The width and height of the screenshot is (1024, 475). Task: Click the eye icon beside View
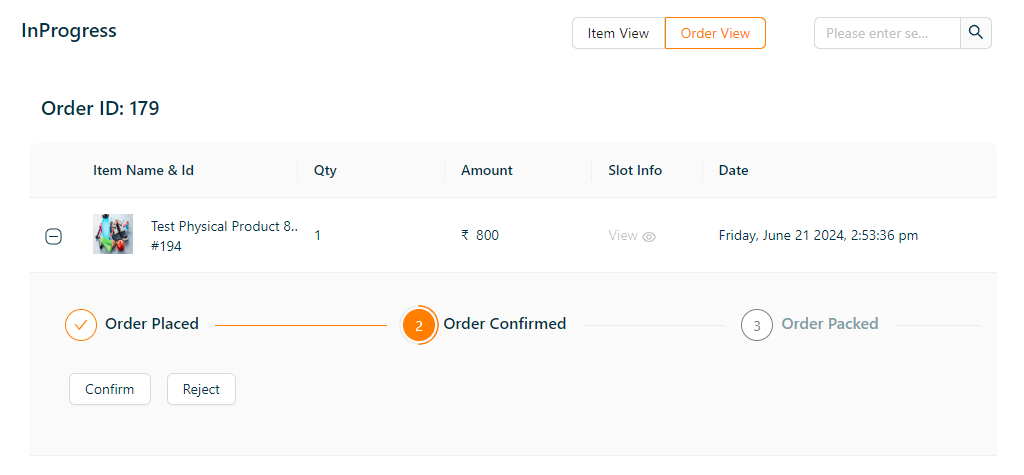[649, 237]
